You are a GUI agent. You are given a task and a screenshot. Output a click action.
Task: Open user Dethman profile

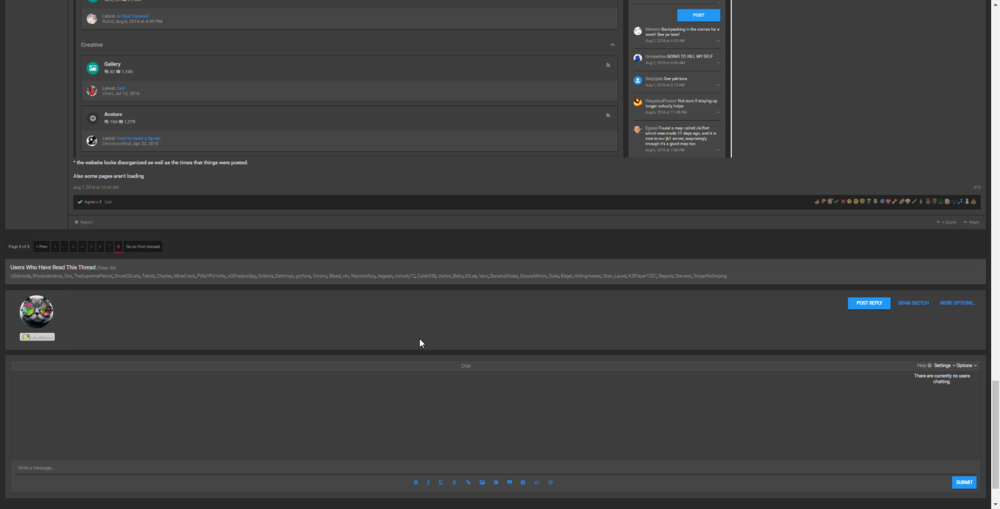284,276
